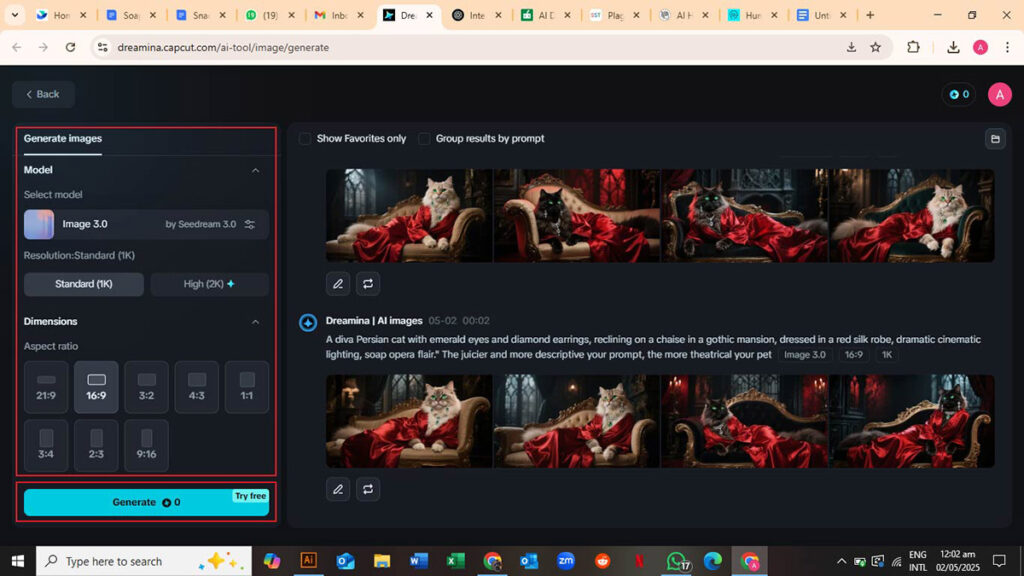The height and width of the screenshot is (576, 1024).
Task: Open last thumbnail in bottom image row
Action: click(912, 421)
